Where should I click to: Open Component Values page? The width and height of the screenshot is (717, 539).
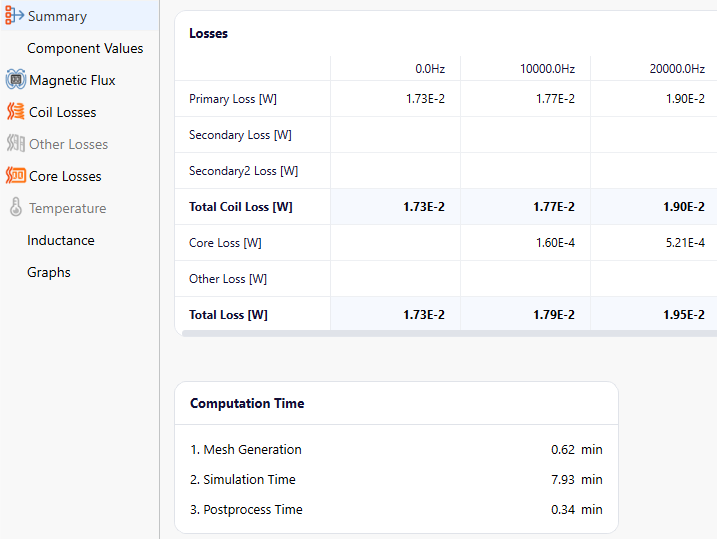point(85,48)
